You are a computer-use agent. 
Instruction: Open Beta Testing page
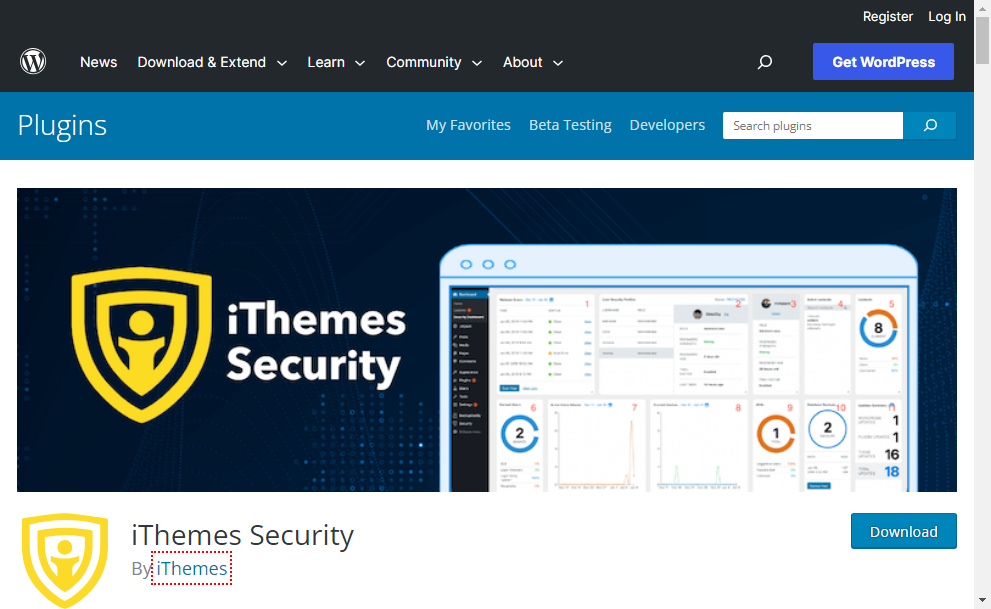pos(570,125)
